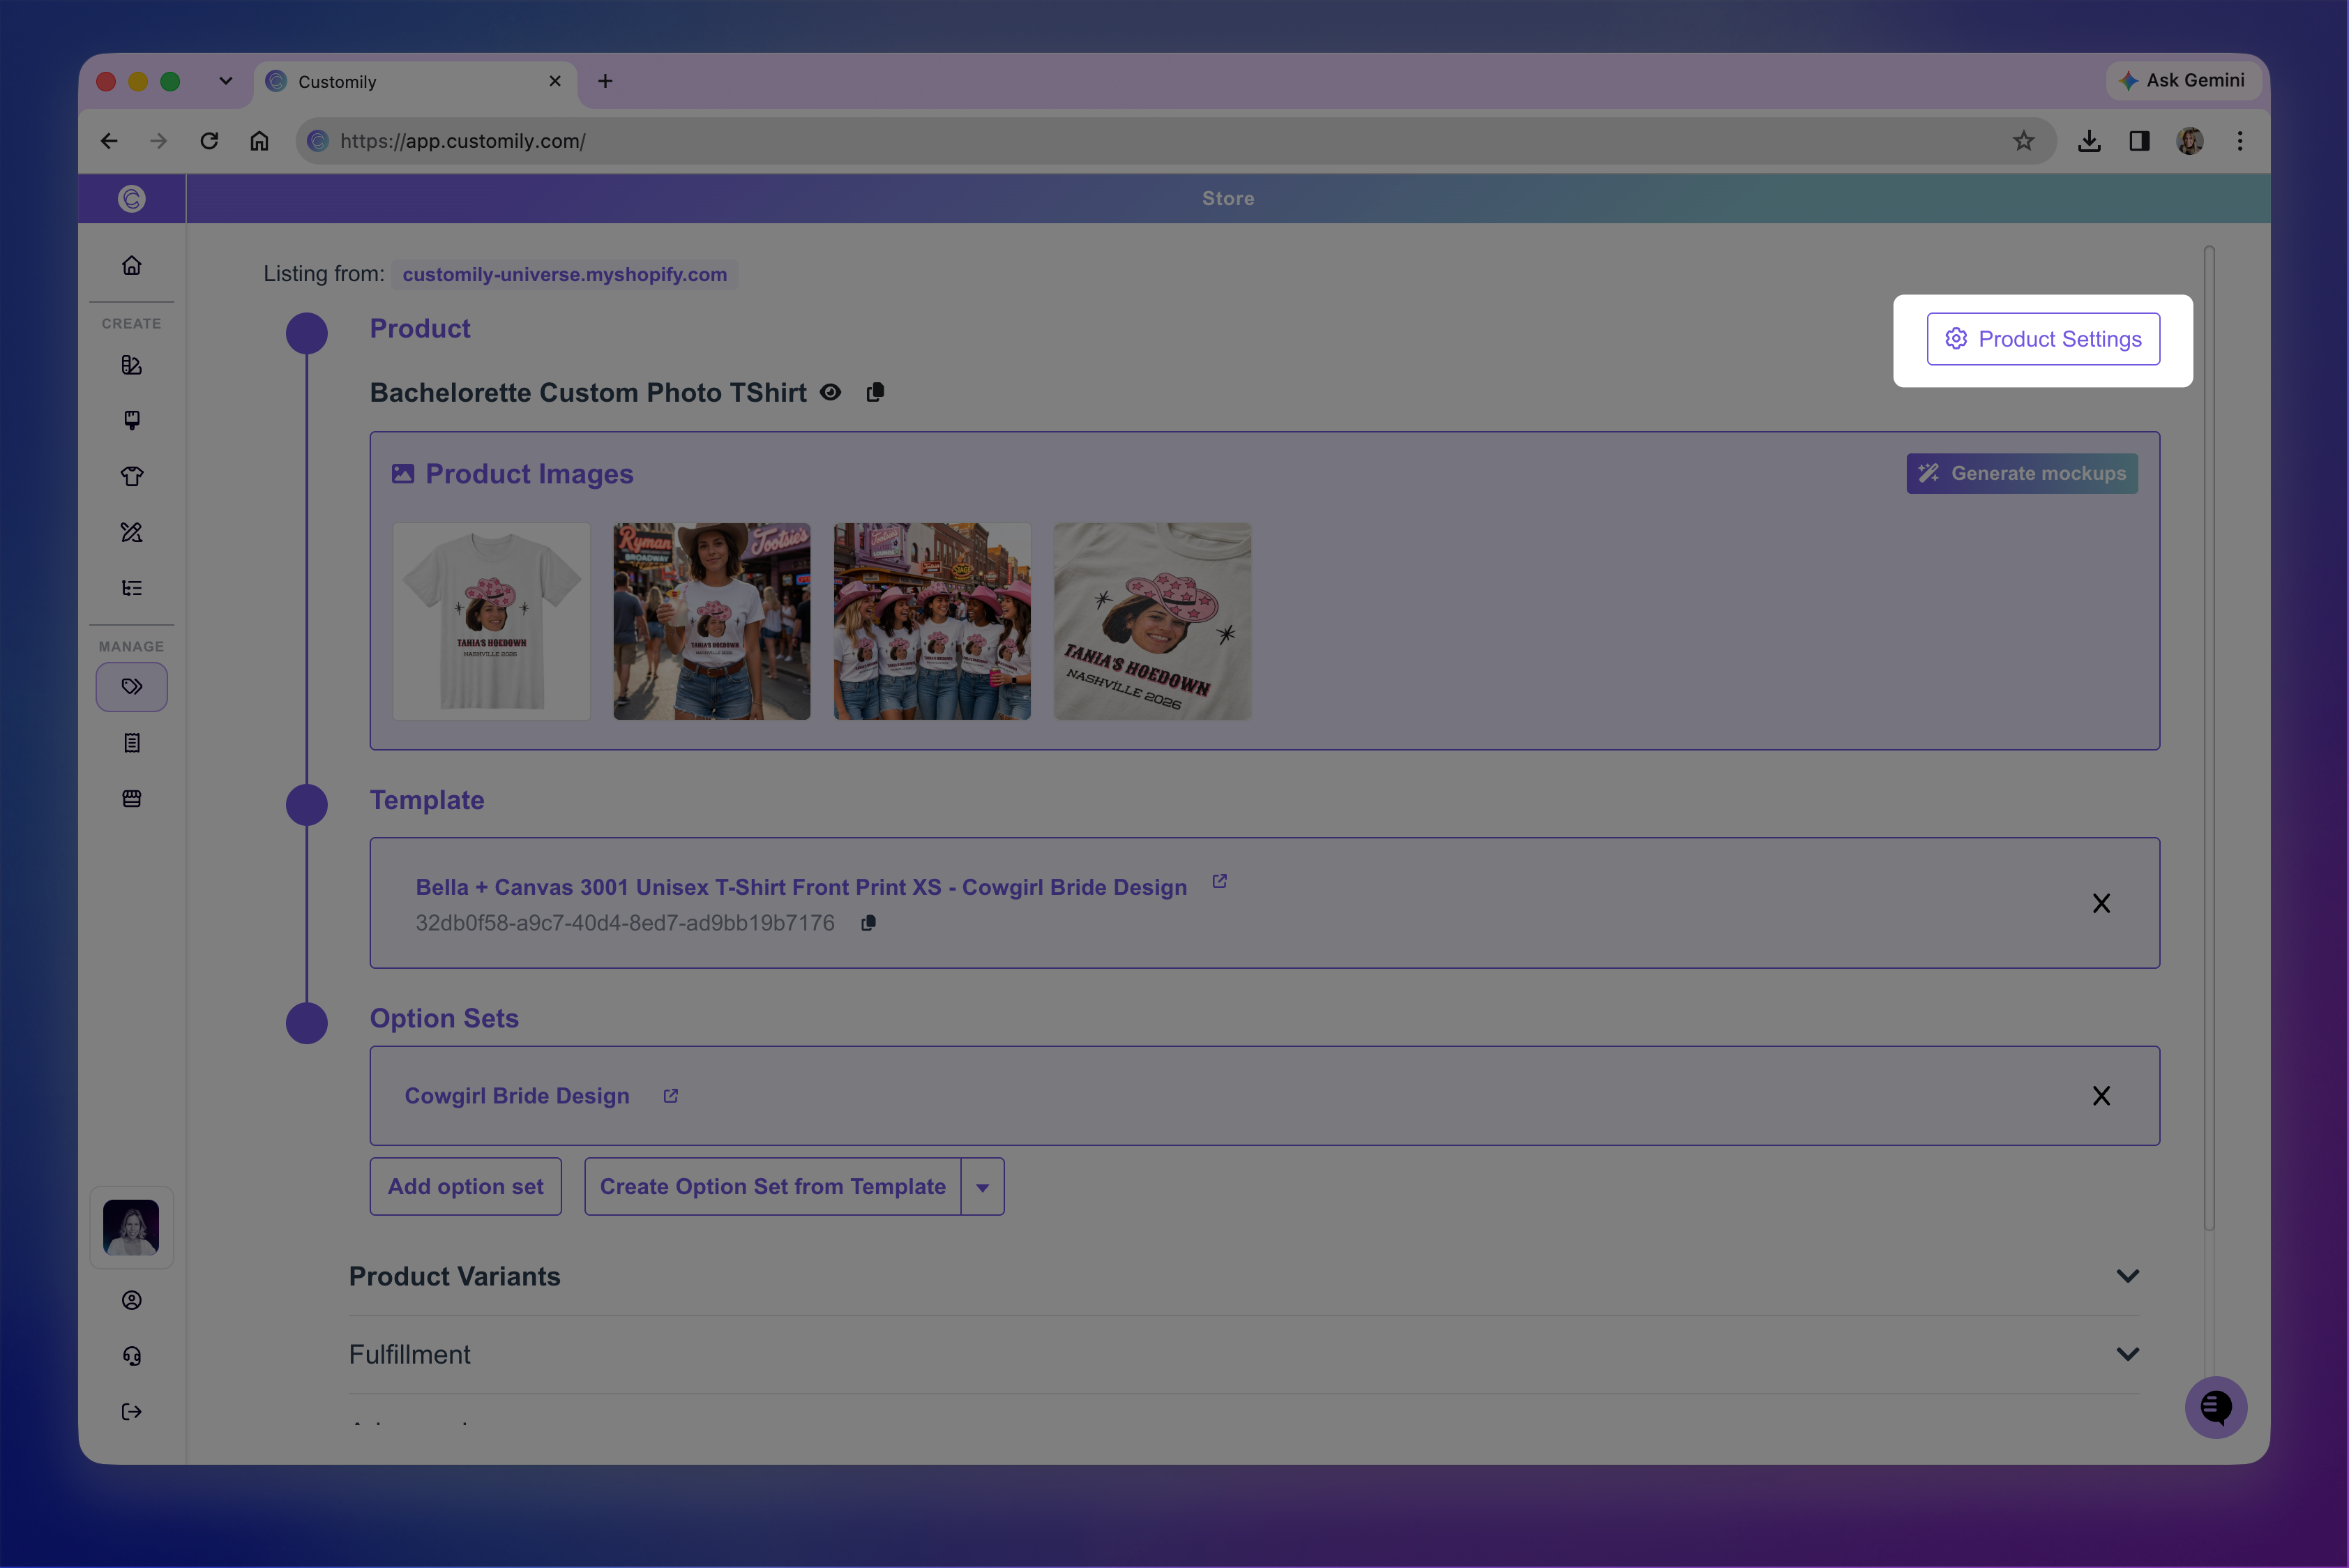Click the page vertical scrollbar
The height and width of the screenshot is (1568, 2349).
(2209, 739)
